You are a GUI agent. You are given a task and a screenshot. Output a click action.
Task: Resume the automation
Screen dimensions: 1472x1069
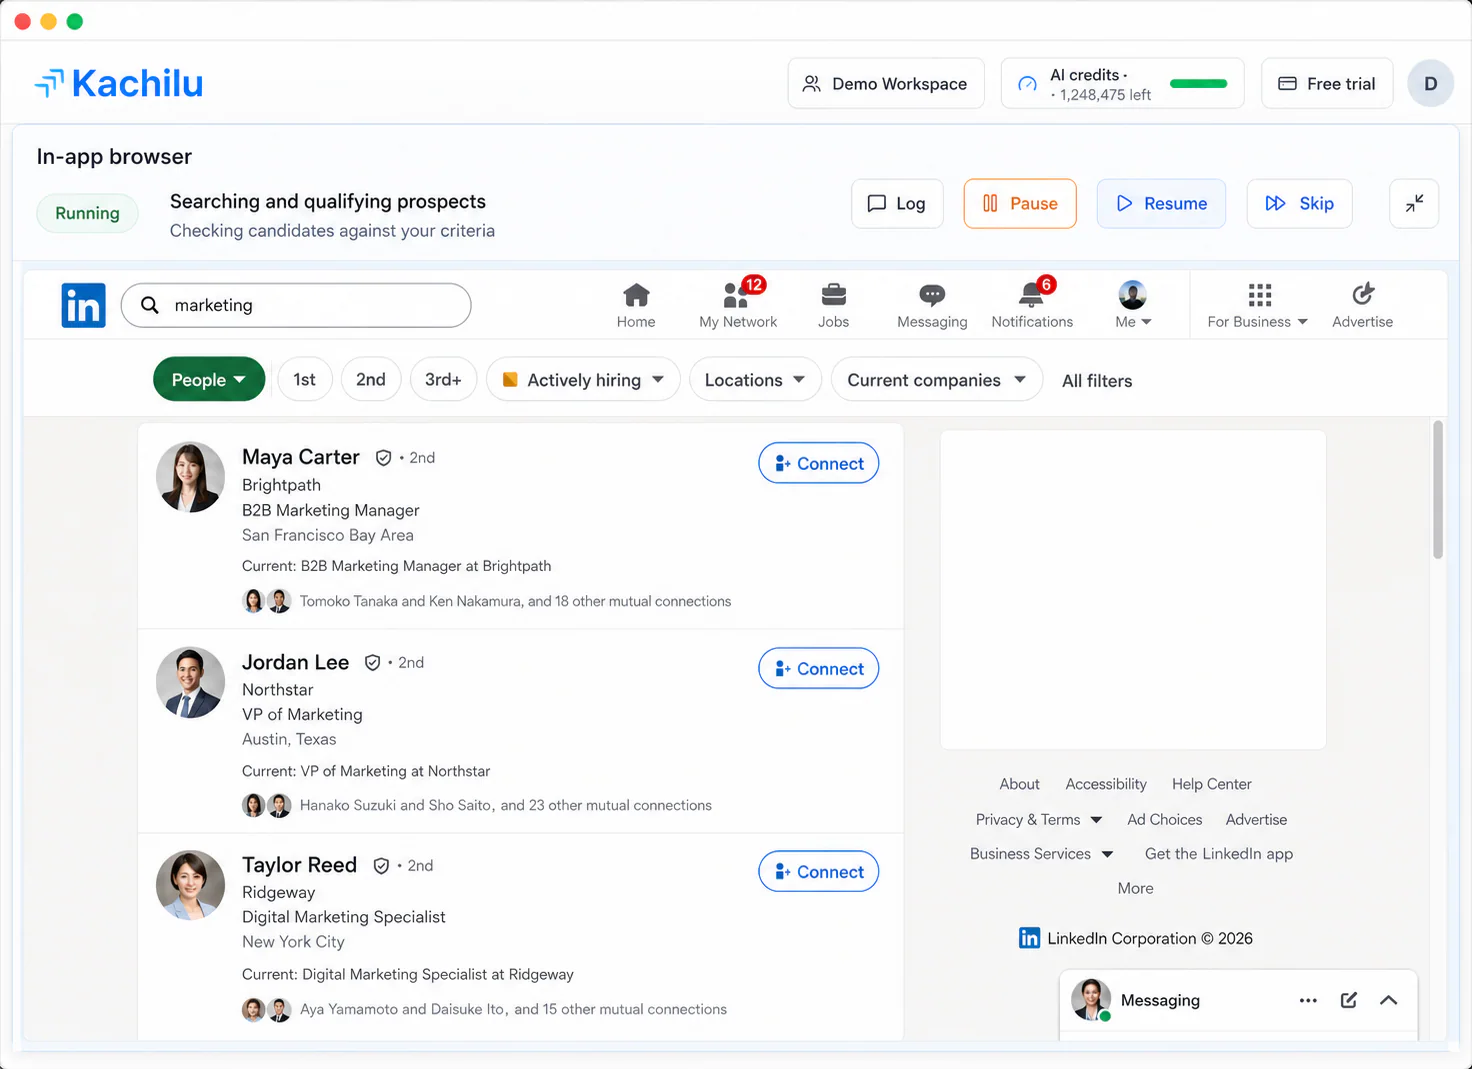click(x=1161, y=204)
